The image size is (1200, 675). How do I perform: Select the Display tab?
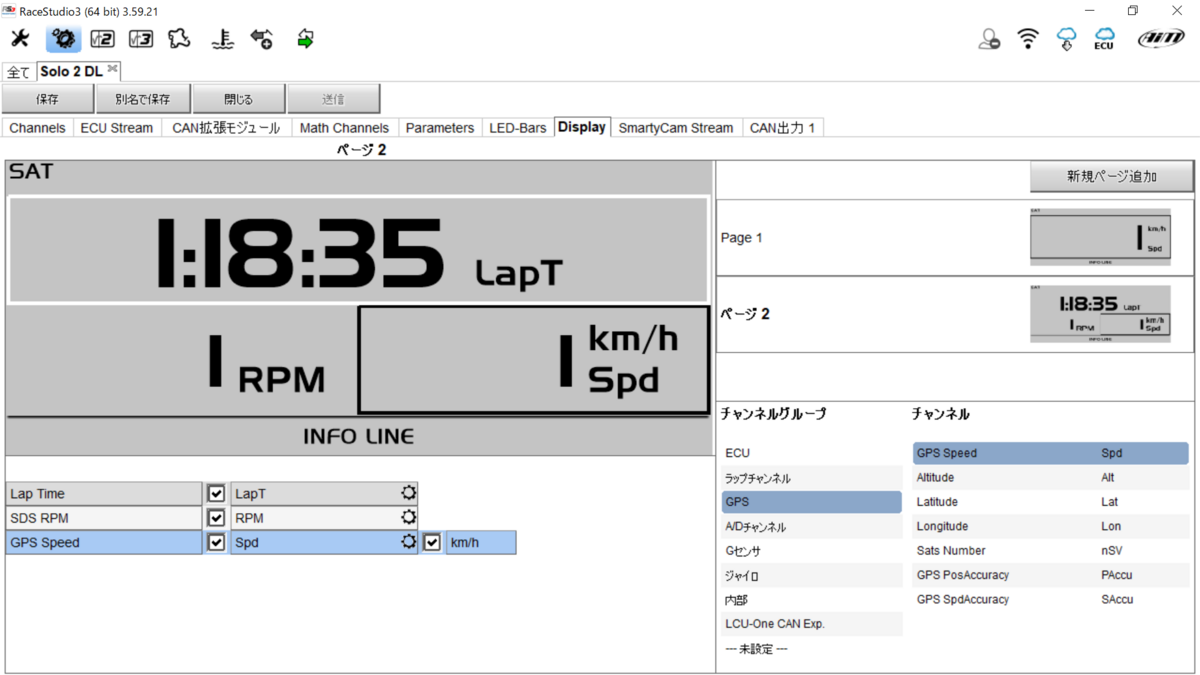(582, 127)
